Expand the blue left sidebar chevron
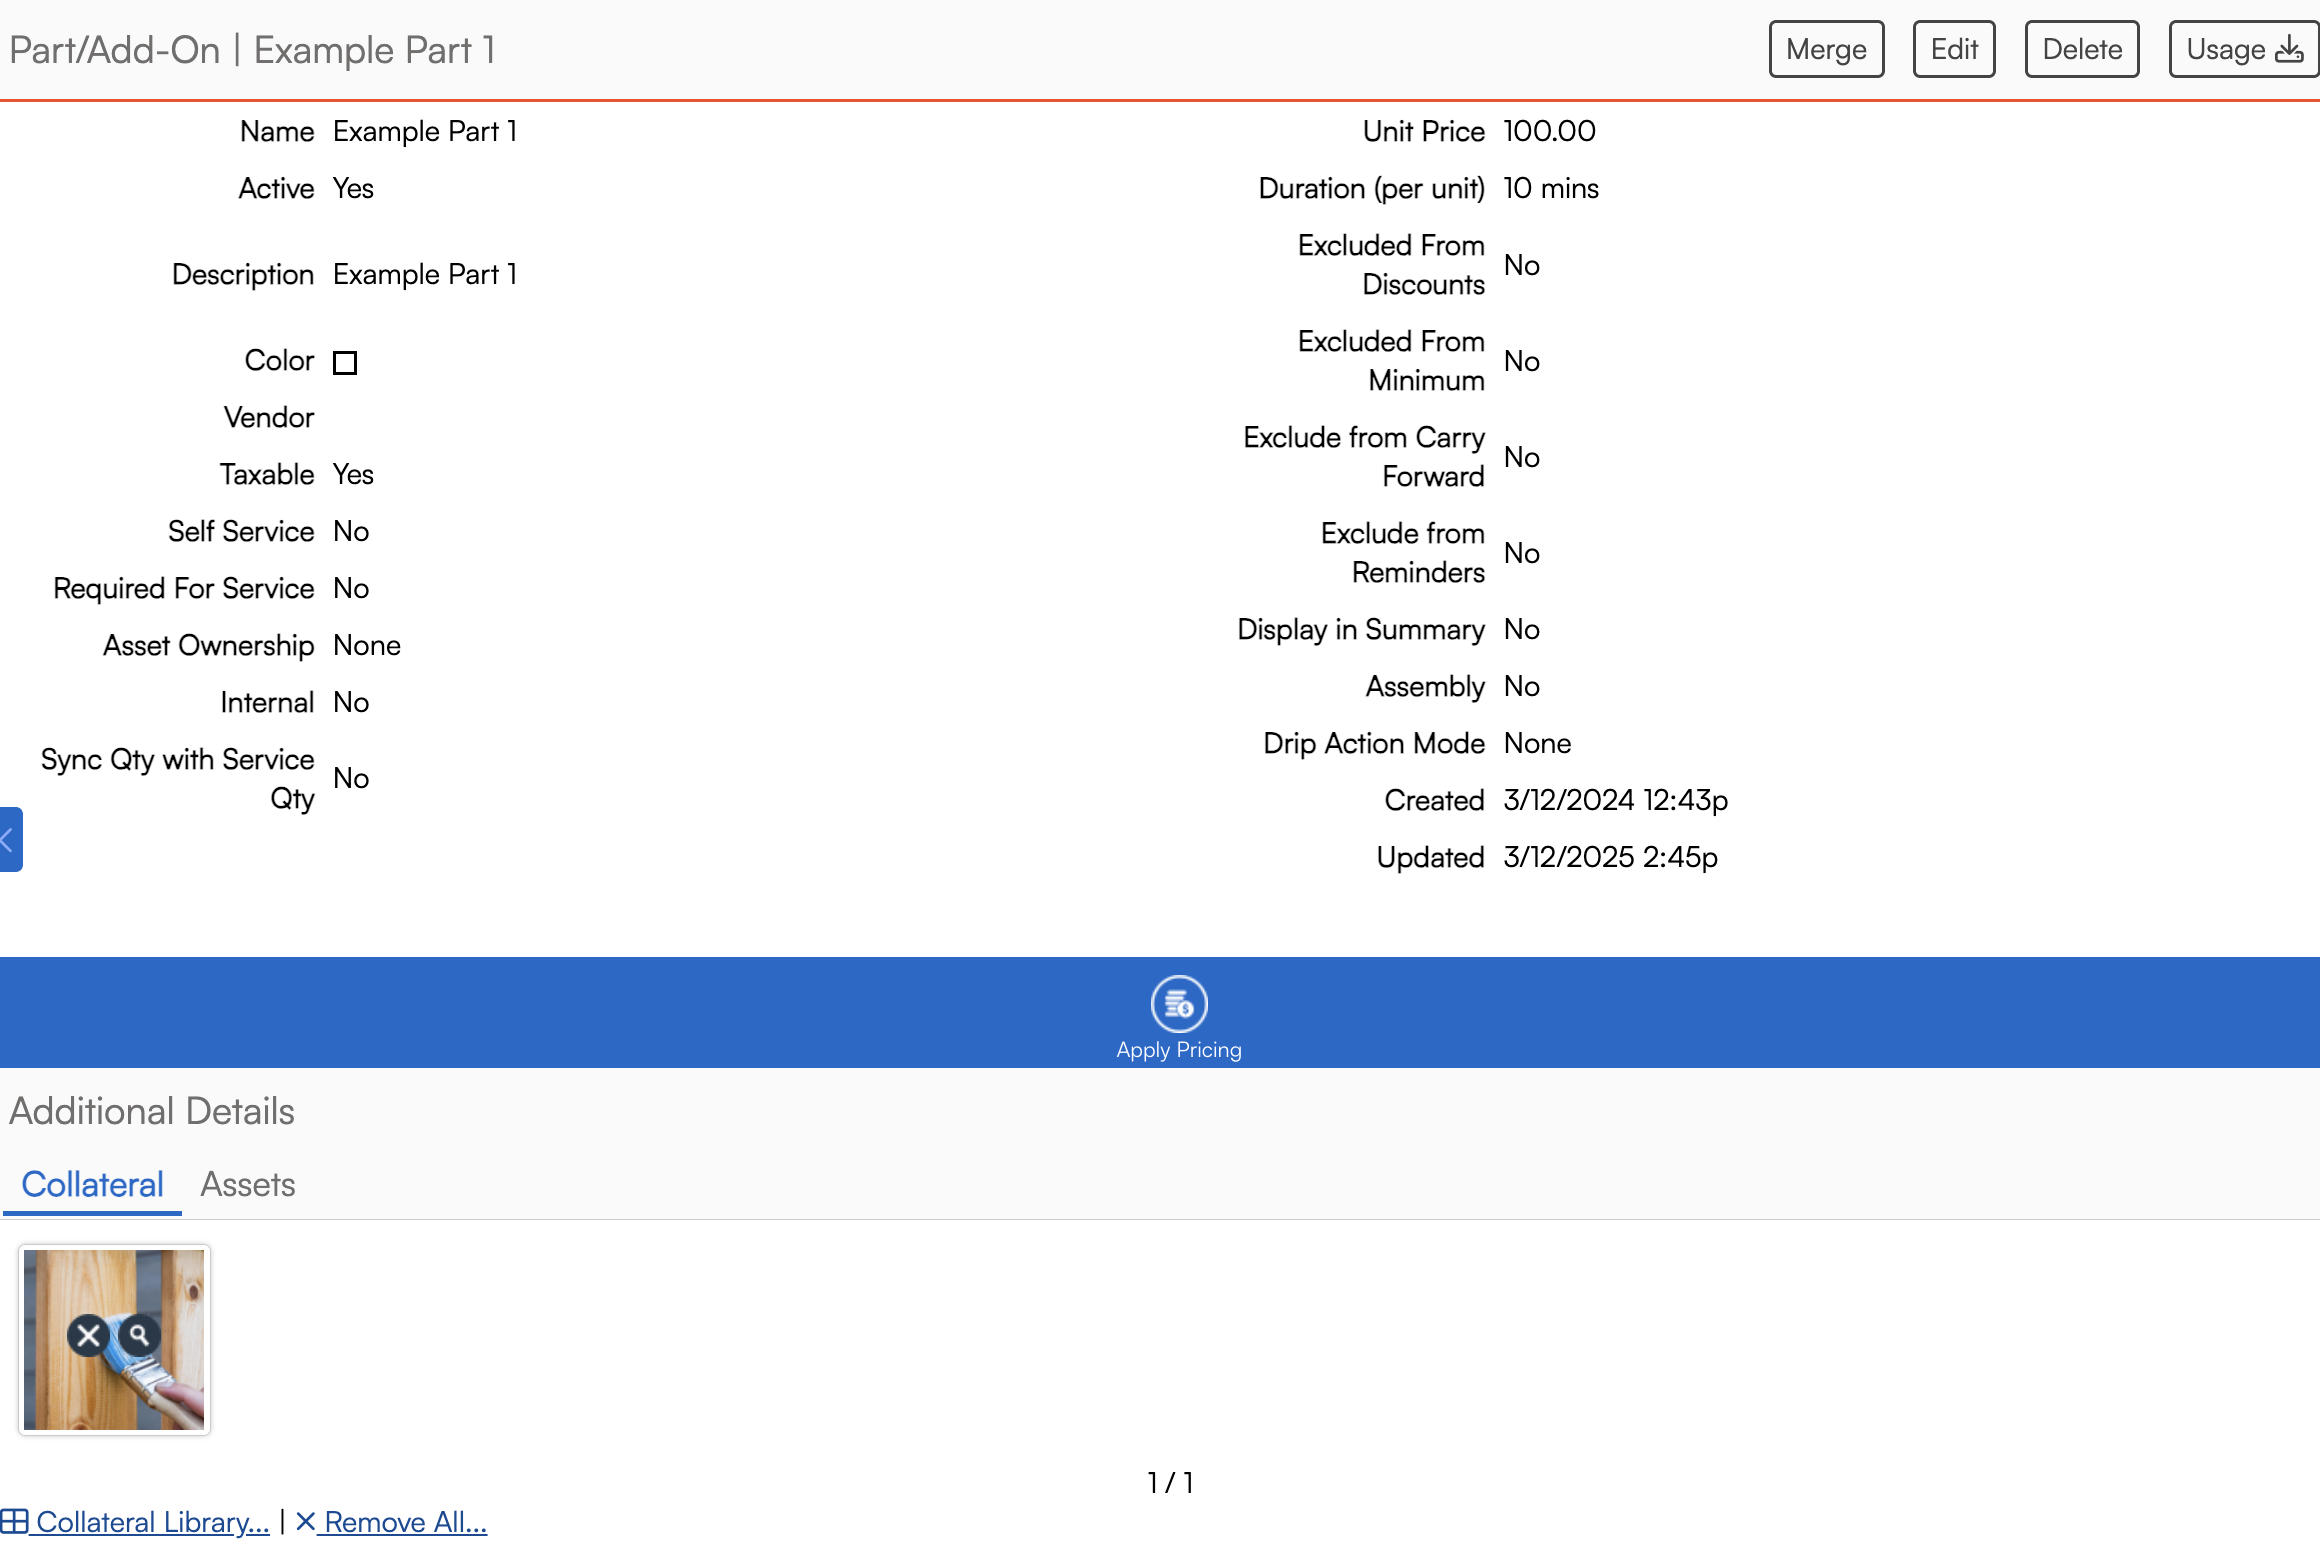This screenshot has width=2320, height=1552. tap(10, 839)
